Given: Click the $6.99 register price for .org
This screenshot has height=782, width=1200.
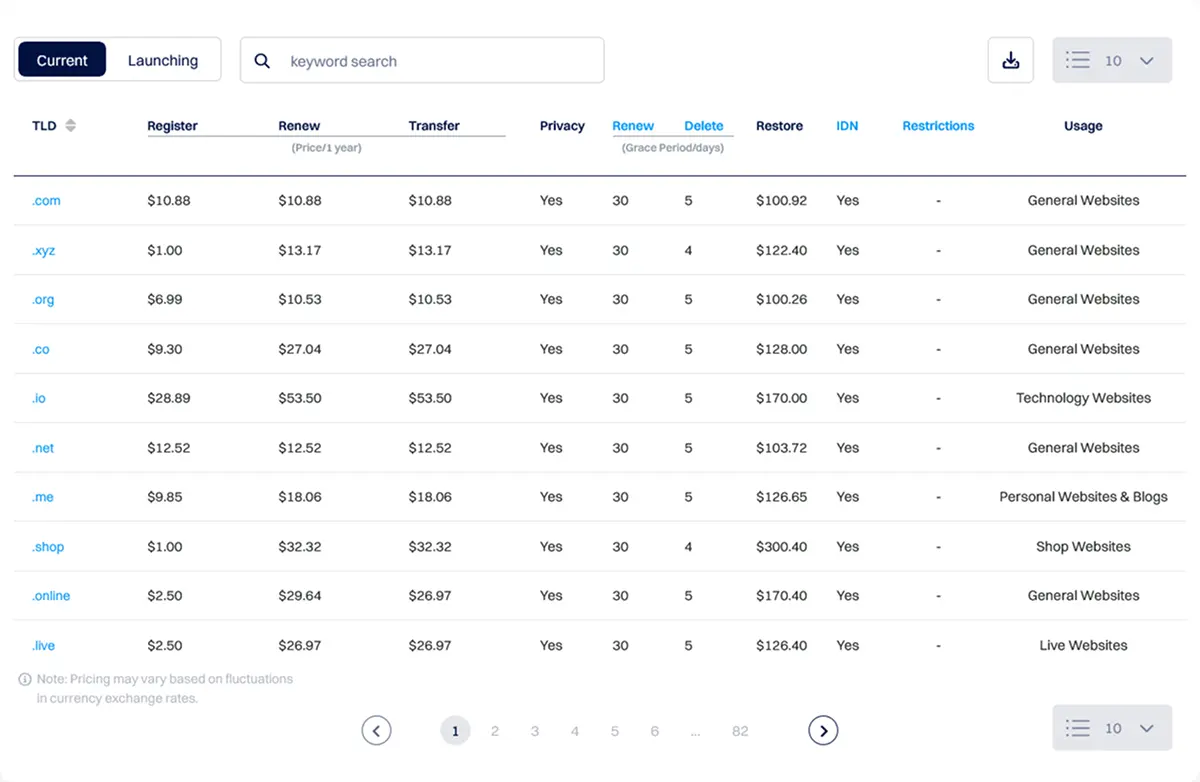Looking at the screenshot, I should (165, 299).
